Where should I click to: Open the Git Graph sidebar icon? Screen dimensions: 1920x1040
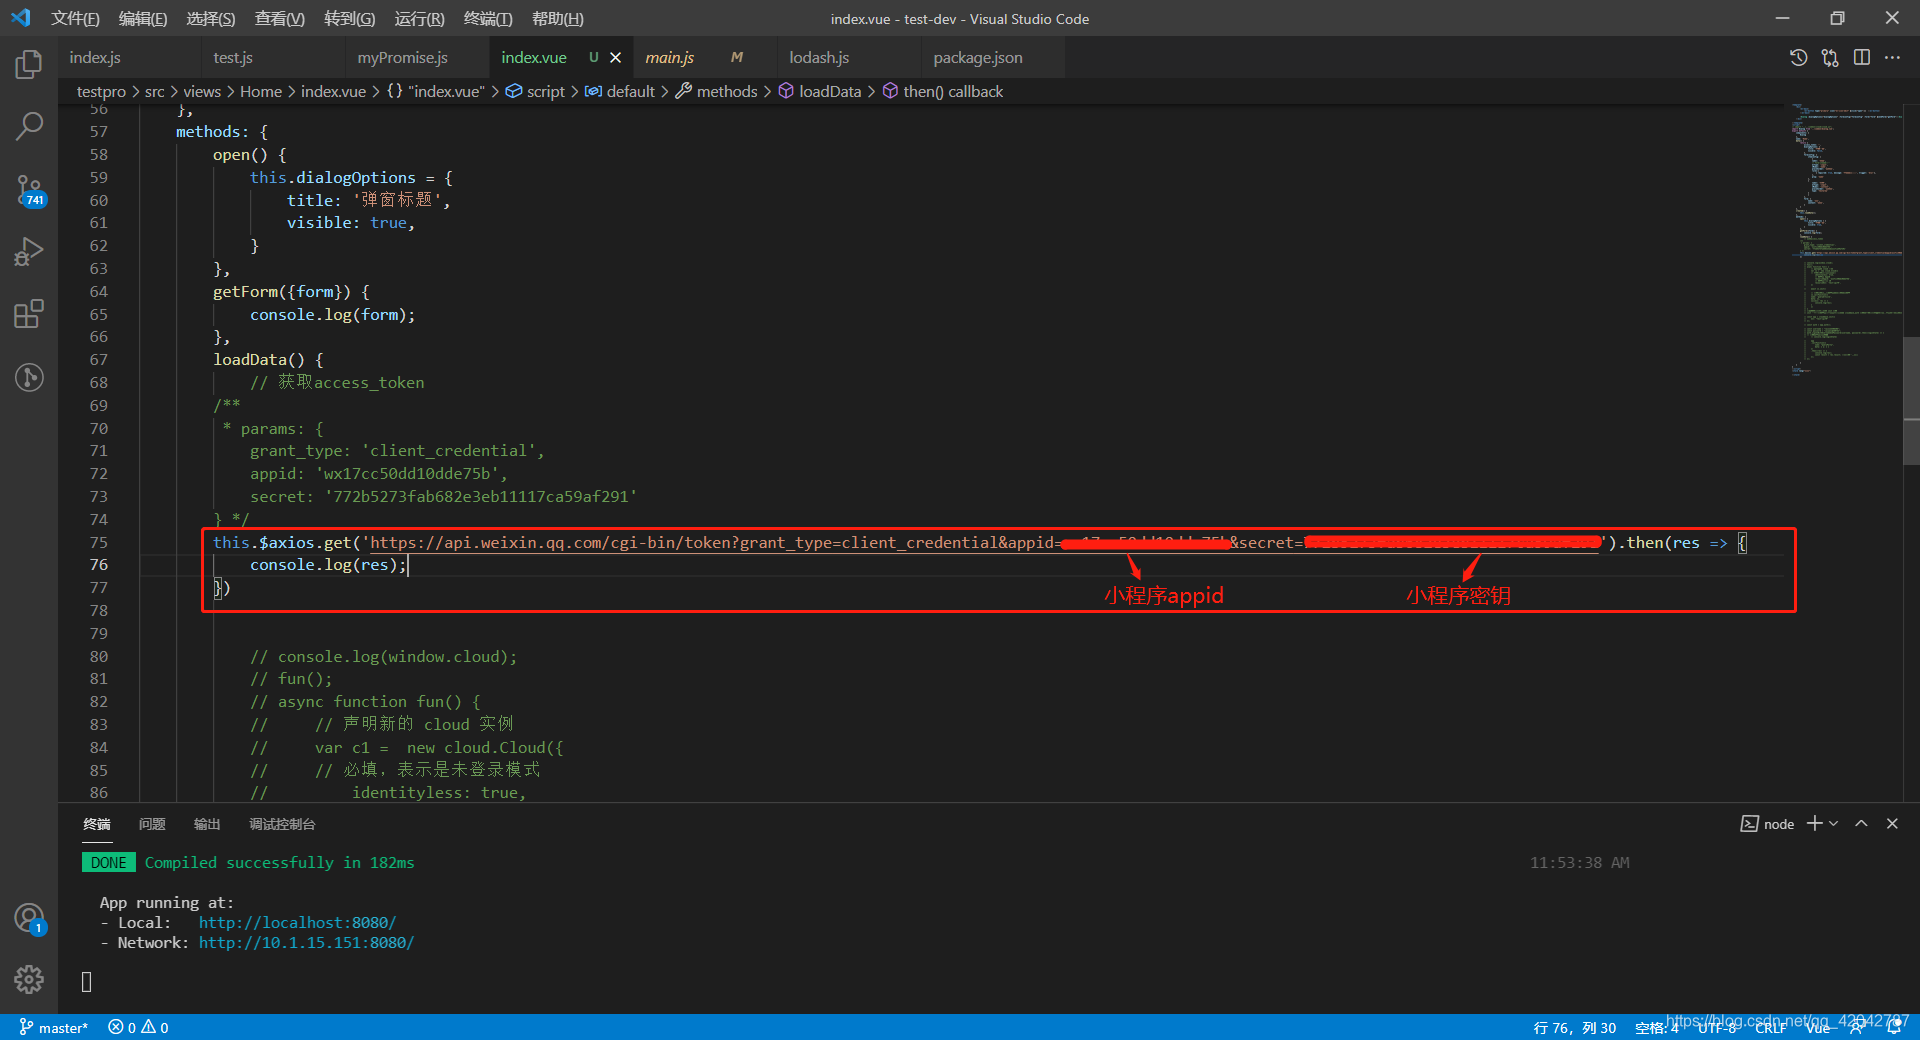(29, 377)
